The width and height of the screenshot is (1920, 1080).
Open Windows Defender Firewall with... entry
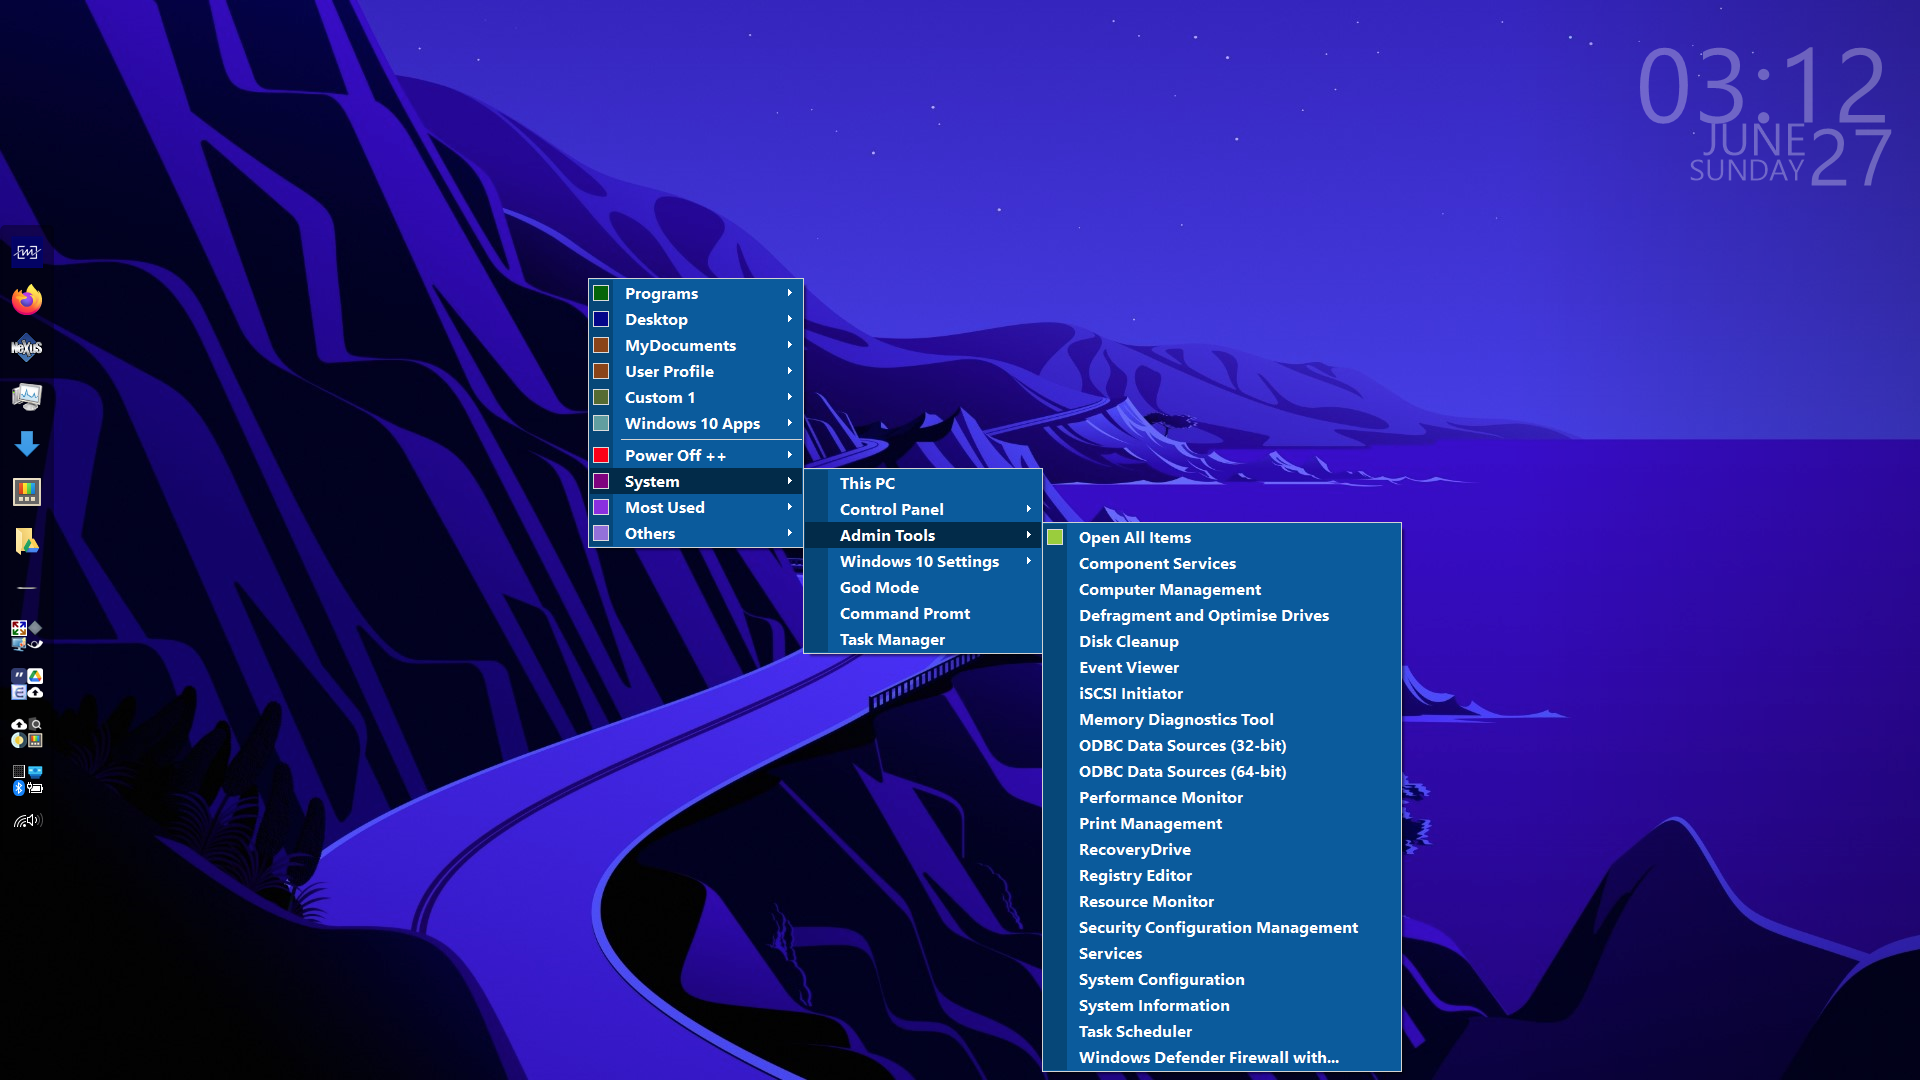1222,1057
